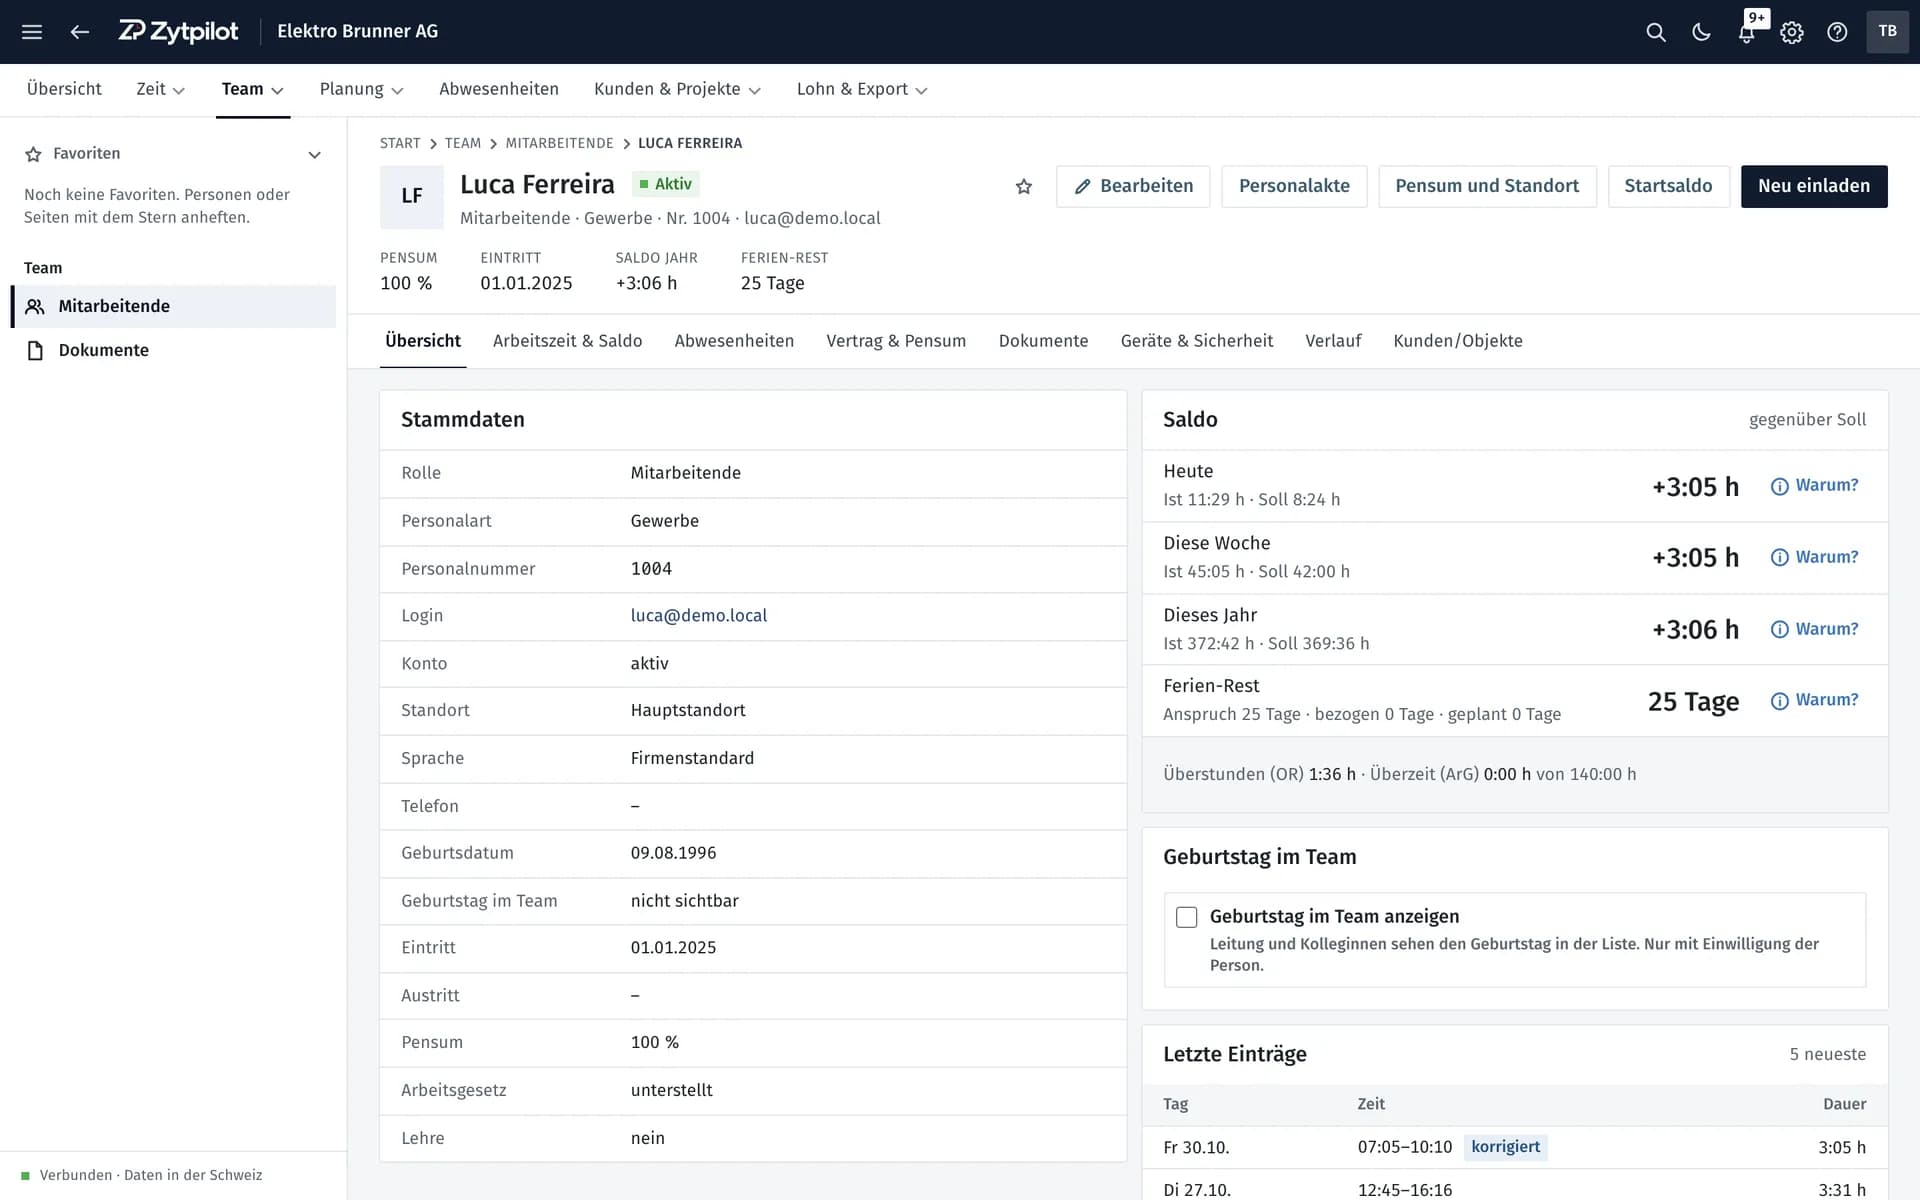Image resolution: width=1920 pixels, height=1200 pixels.
Task: Click the Favoriten star icon in sidebar
Action: pyautogui.click(x=33, y=154)
